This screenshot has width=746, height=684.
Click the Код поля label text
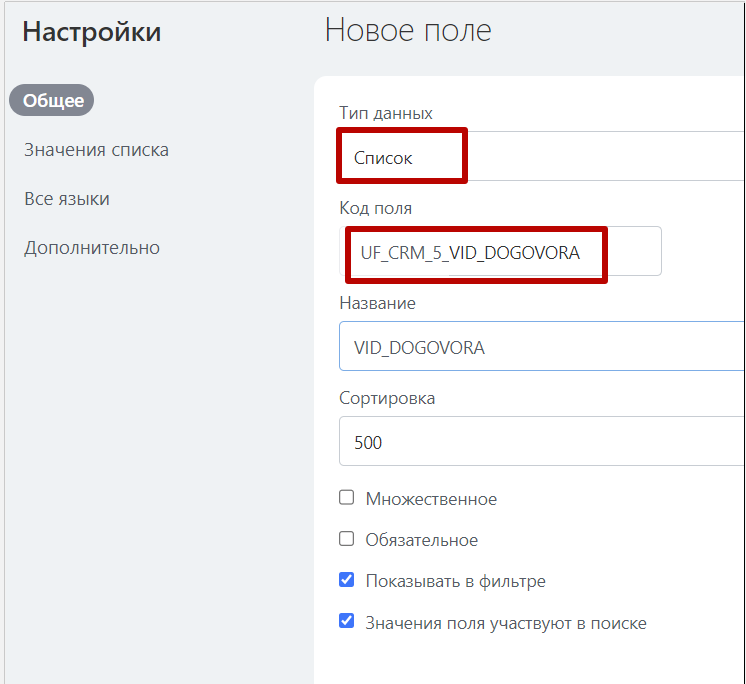pos(375,208)
